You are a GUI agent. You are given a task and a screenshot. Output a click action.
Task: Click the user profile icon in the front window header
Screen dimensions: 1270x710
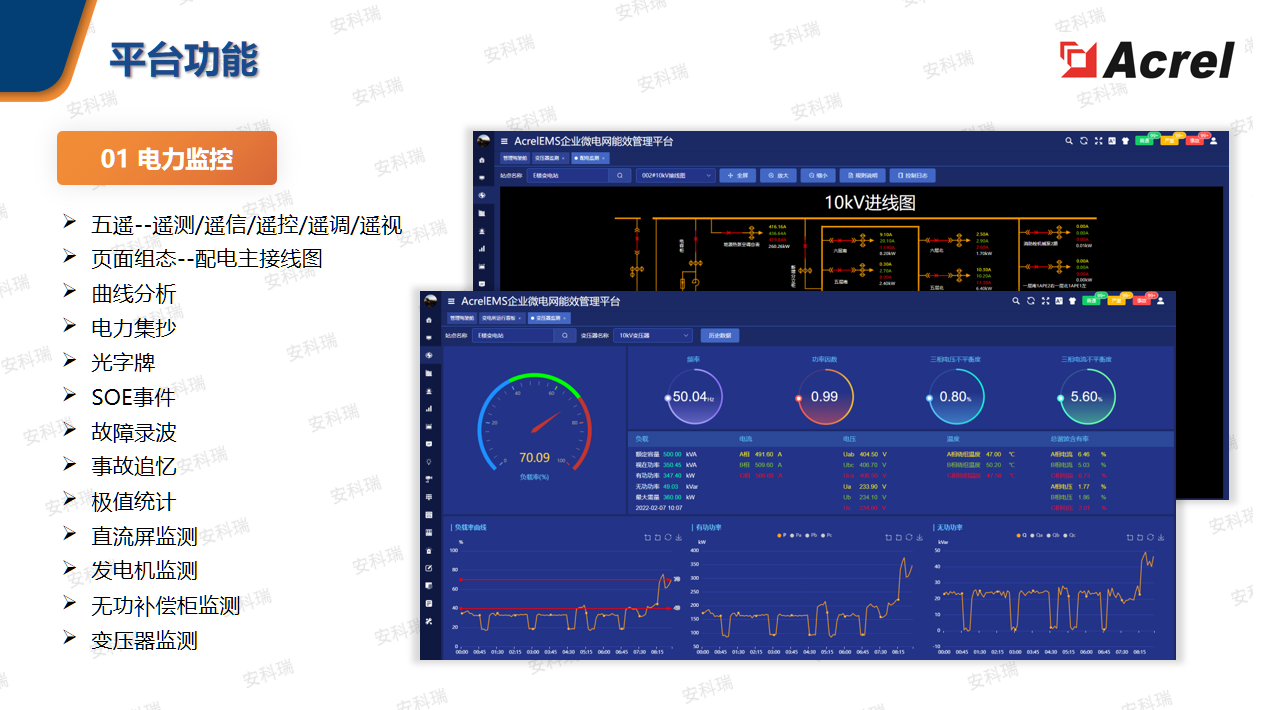(1162, 301)
